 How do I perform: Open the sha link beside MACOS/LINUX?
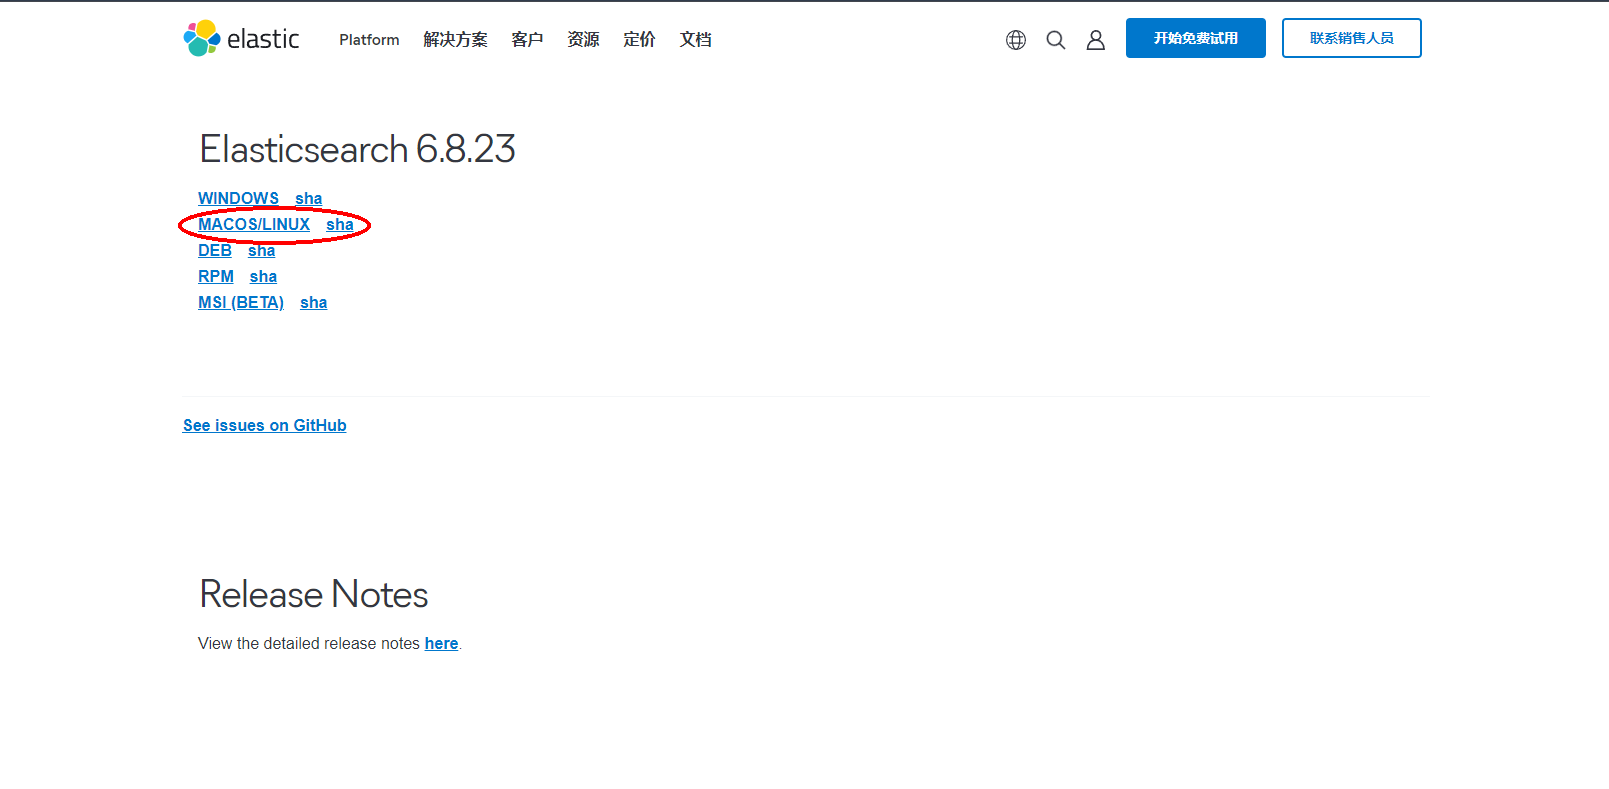[340, 225]
